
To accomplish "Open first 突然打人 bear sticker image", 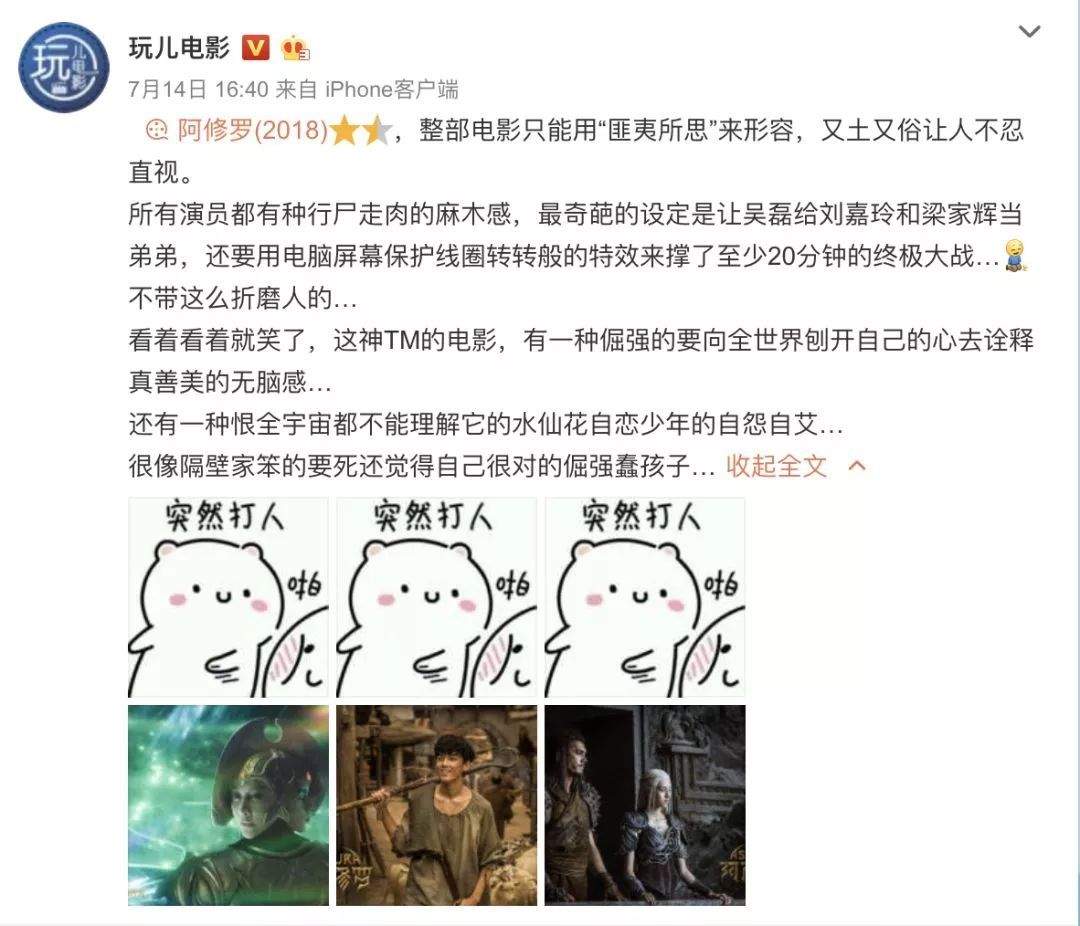I will [x=228, y=597].
